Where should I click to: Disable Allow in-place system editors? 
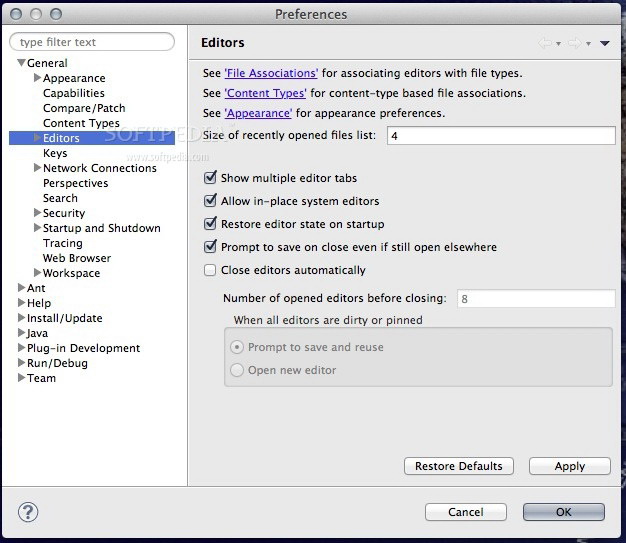tap(210, 201)
